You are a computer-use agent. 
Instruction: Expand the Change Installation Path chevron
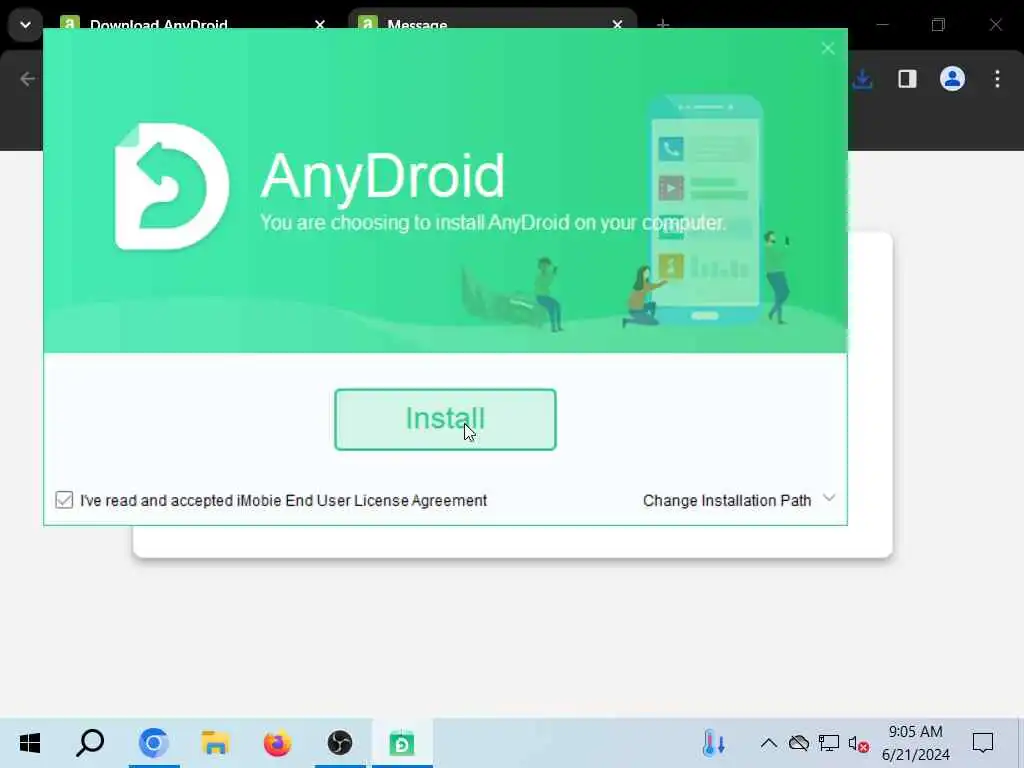(829, 498)
